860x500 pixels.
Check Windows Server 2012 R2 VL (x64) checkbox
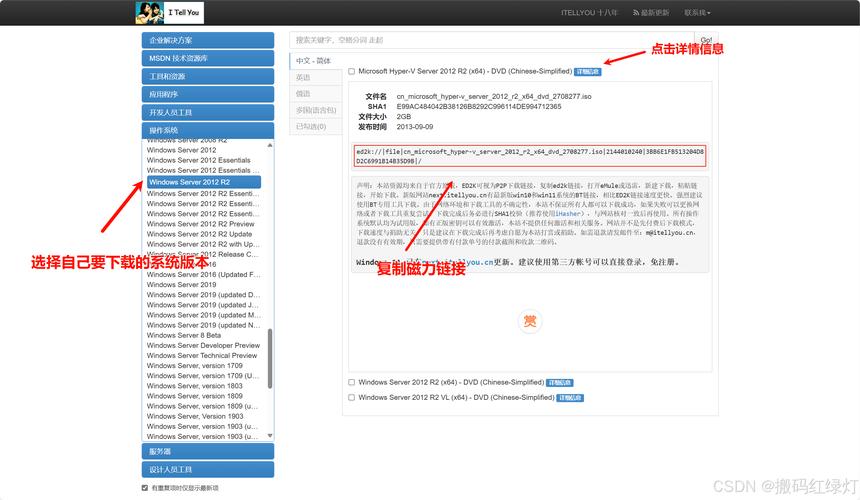coord(352,397)
